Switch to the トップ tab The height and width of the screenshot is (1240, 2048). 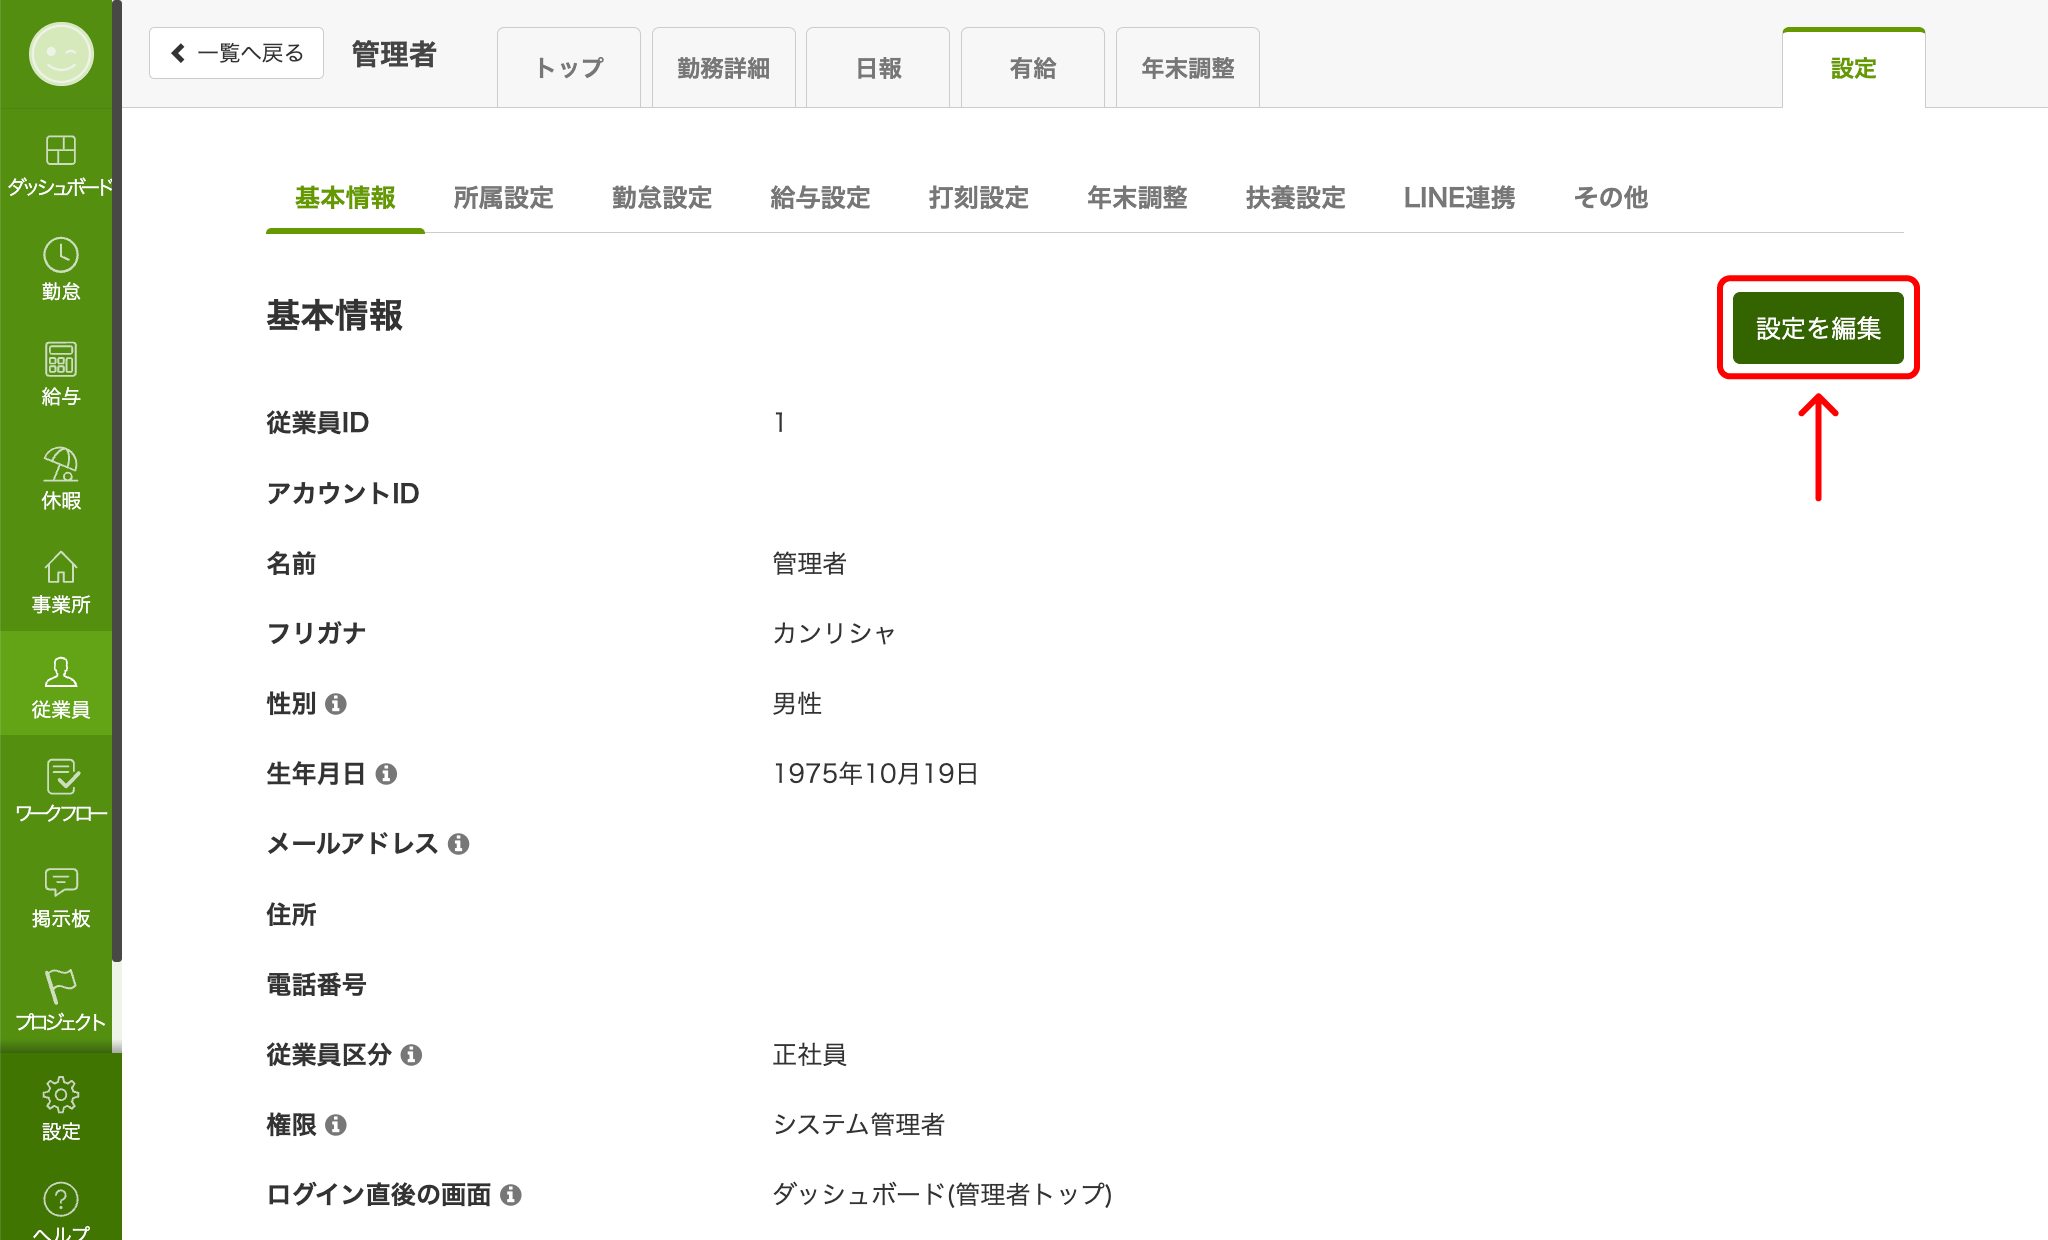569,68
